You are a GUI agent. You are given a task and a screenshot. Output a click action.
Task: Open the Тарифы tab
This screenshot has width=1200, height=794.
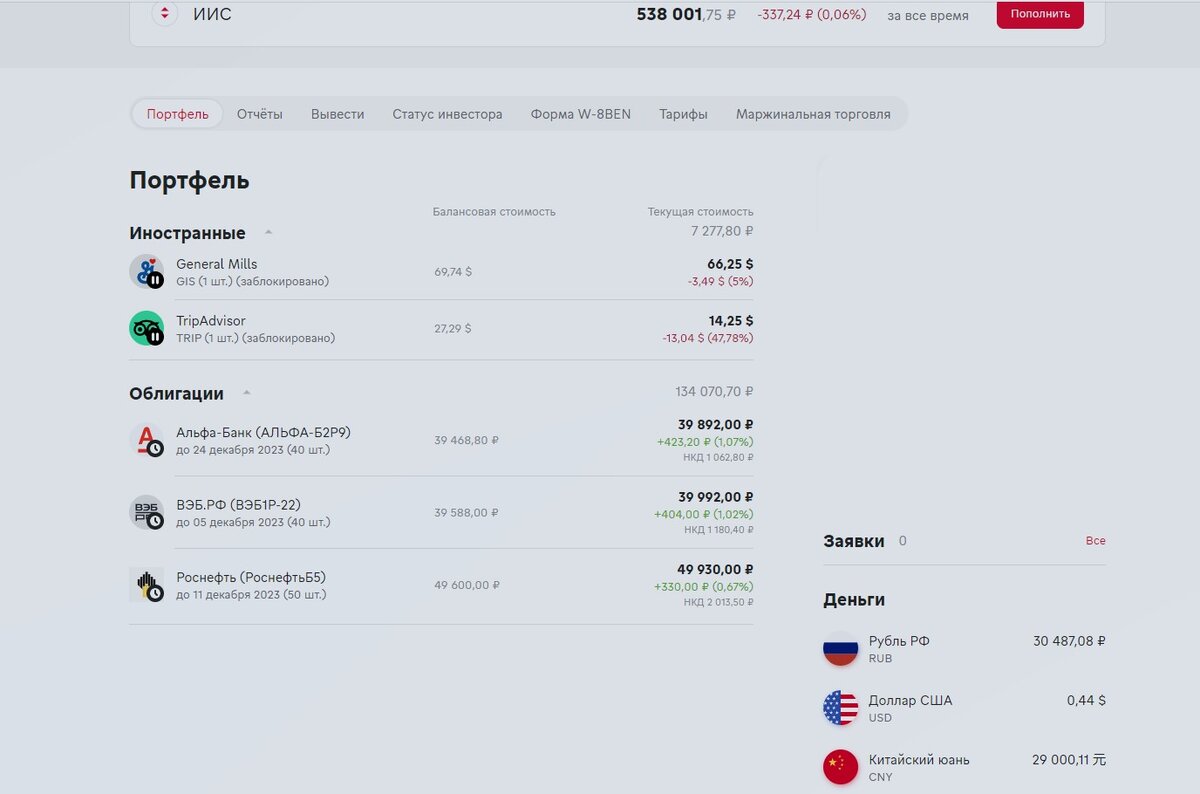click(683, 114)
